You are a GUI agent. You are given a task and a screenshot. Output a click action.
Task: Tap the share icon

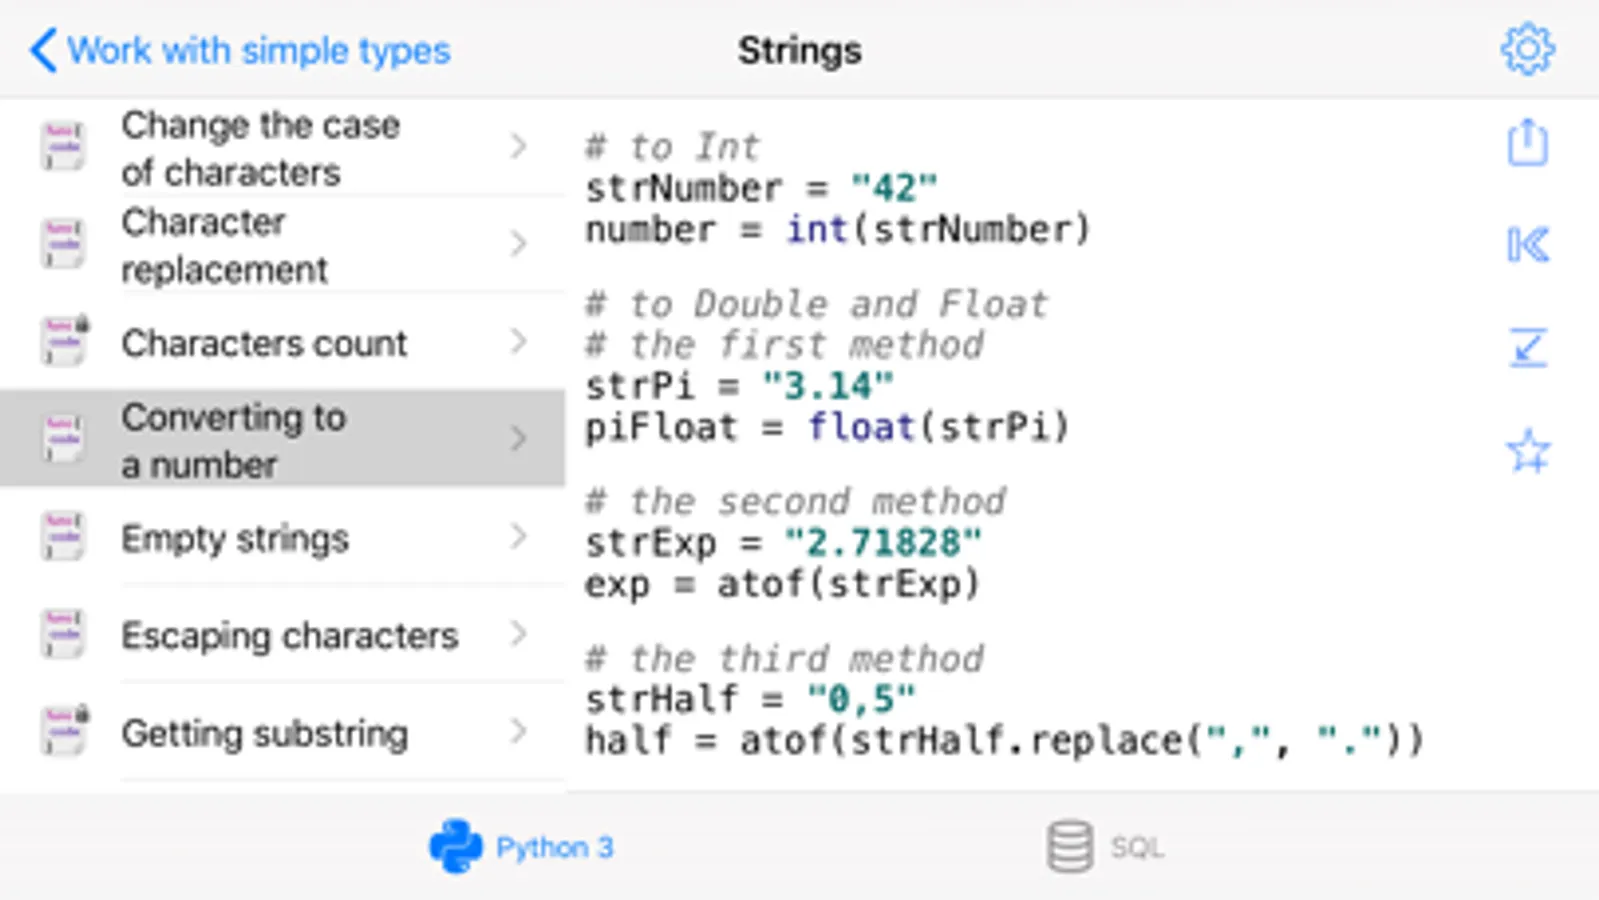tap(1527, 143)
